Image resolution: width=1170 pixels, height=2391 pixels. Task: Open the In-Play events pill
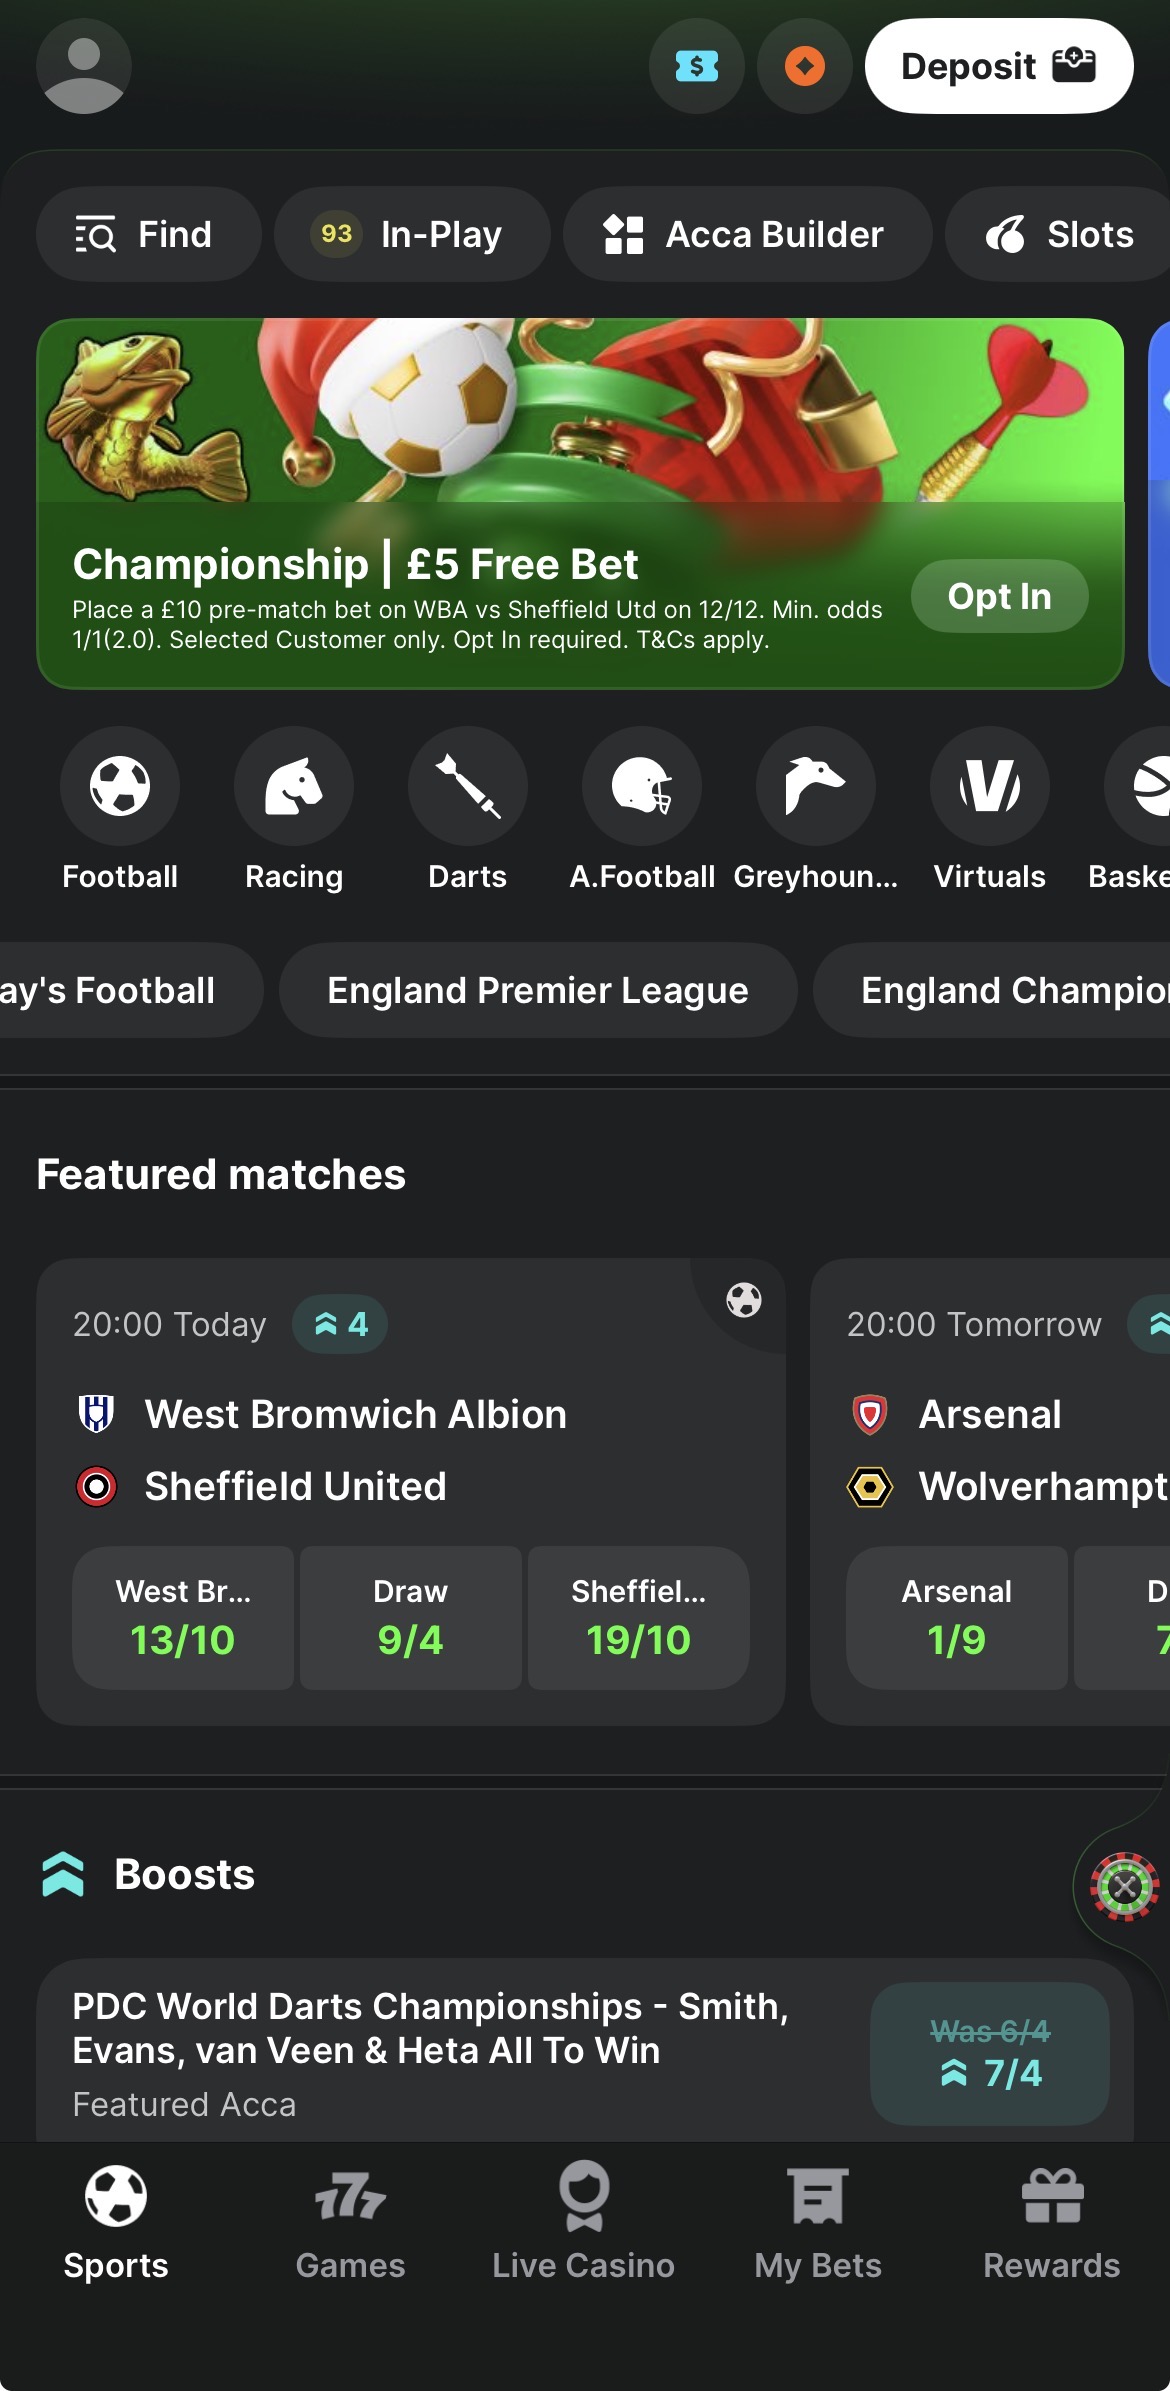pos(412,235)
